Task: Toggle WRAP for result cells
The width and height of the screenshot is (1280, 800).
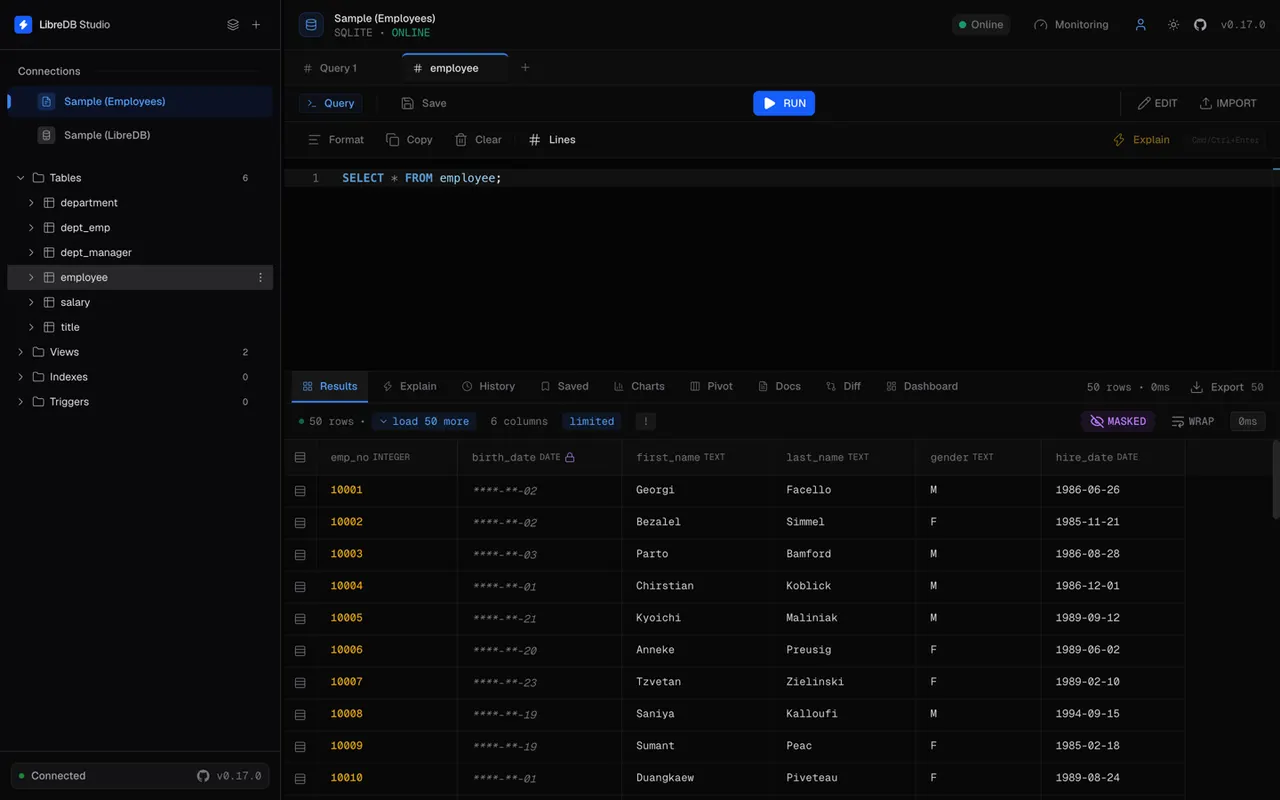Action: (1193, 422)
